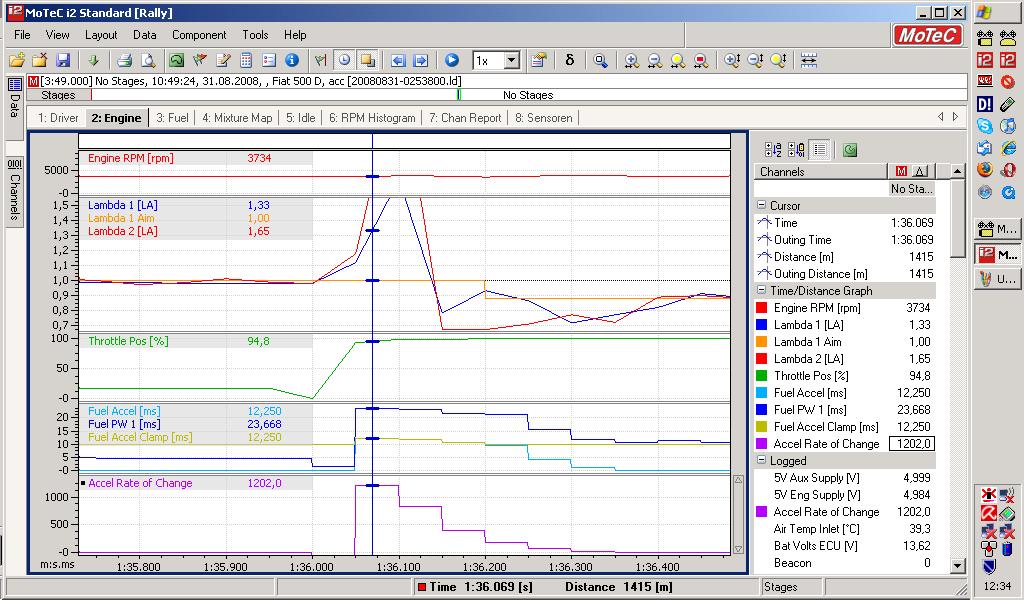Switch to the 4: Mixture Map tab
The height and width of the screenshot is (600, 1024).
pos(237,118)
